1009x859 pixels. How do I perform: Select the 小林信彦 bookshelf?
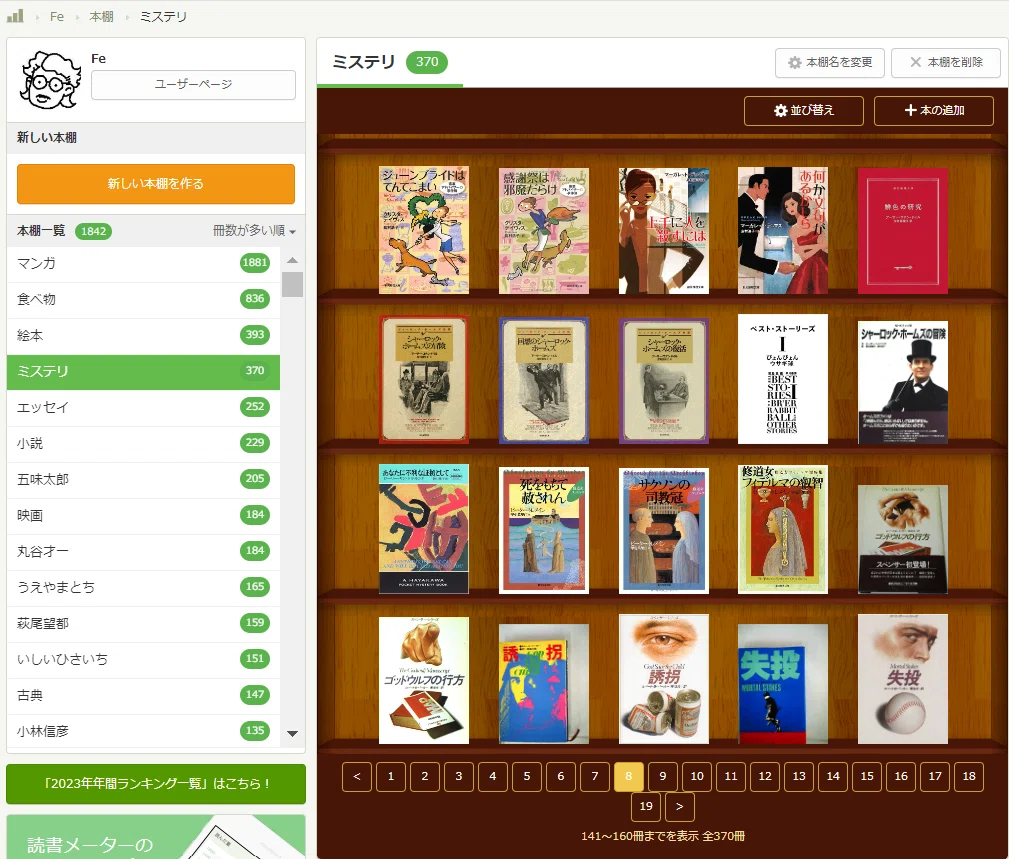[x=143, y=731]
